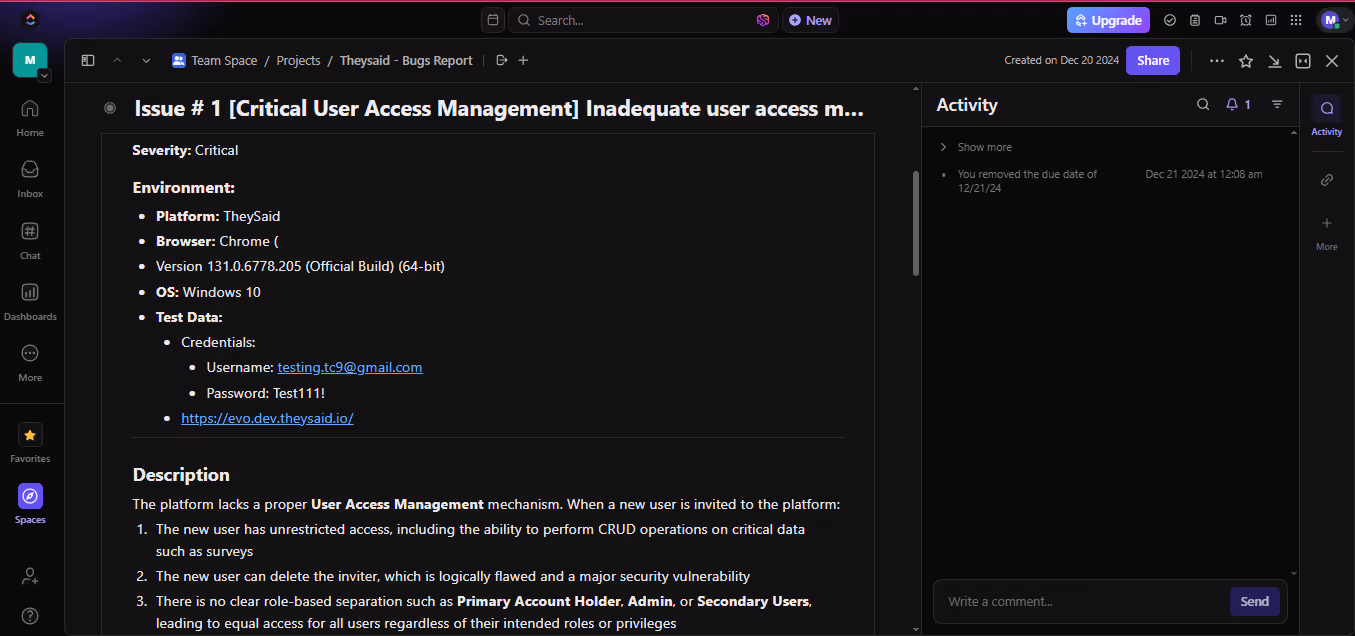The image size is (1355, 636).
Task: Open Spaces in the left sidebar
Action: point(30,505)
